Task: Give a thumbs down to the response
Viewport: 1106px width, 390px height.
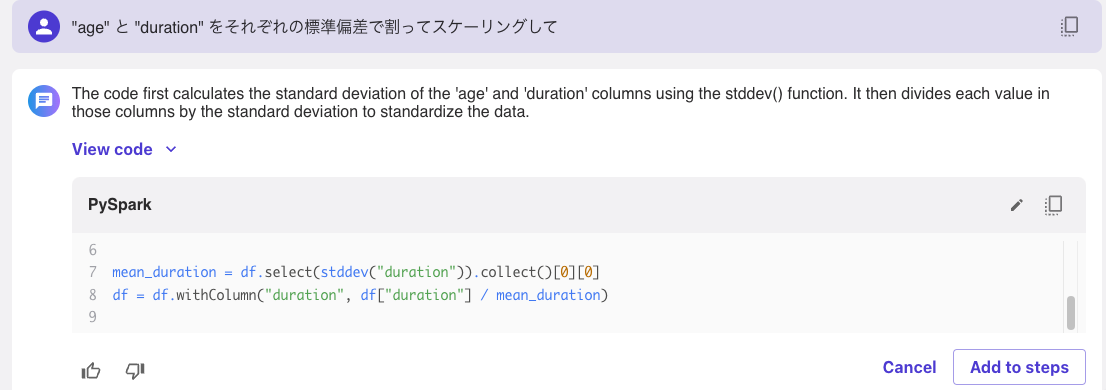Action: [135, 370]
